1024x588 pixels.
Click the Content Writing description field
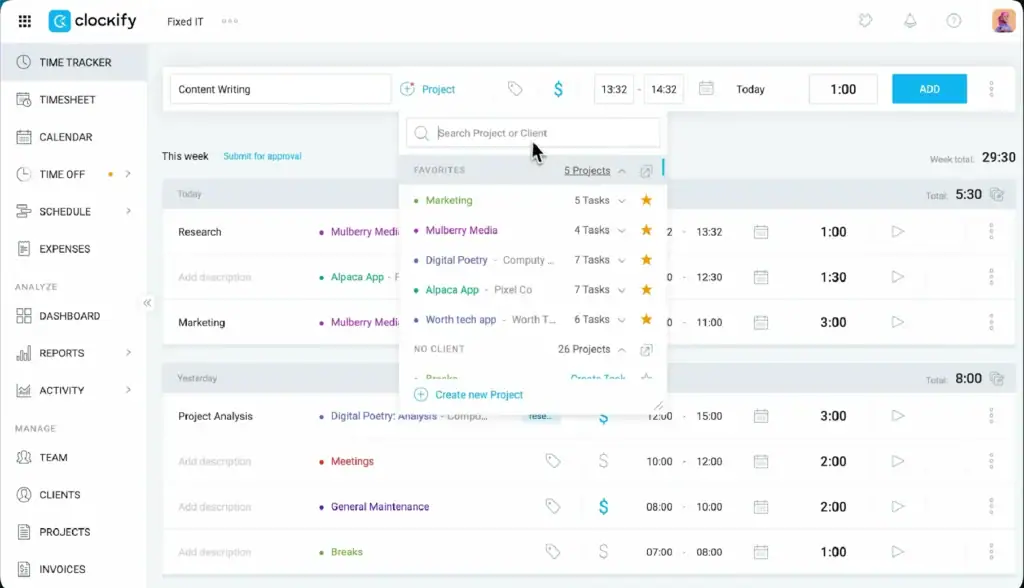pyautogui.click(x=280, y=89)
